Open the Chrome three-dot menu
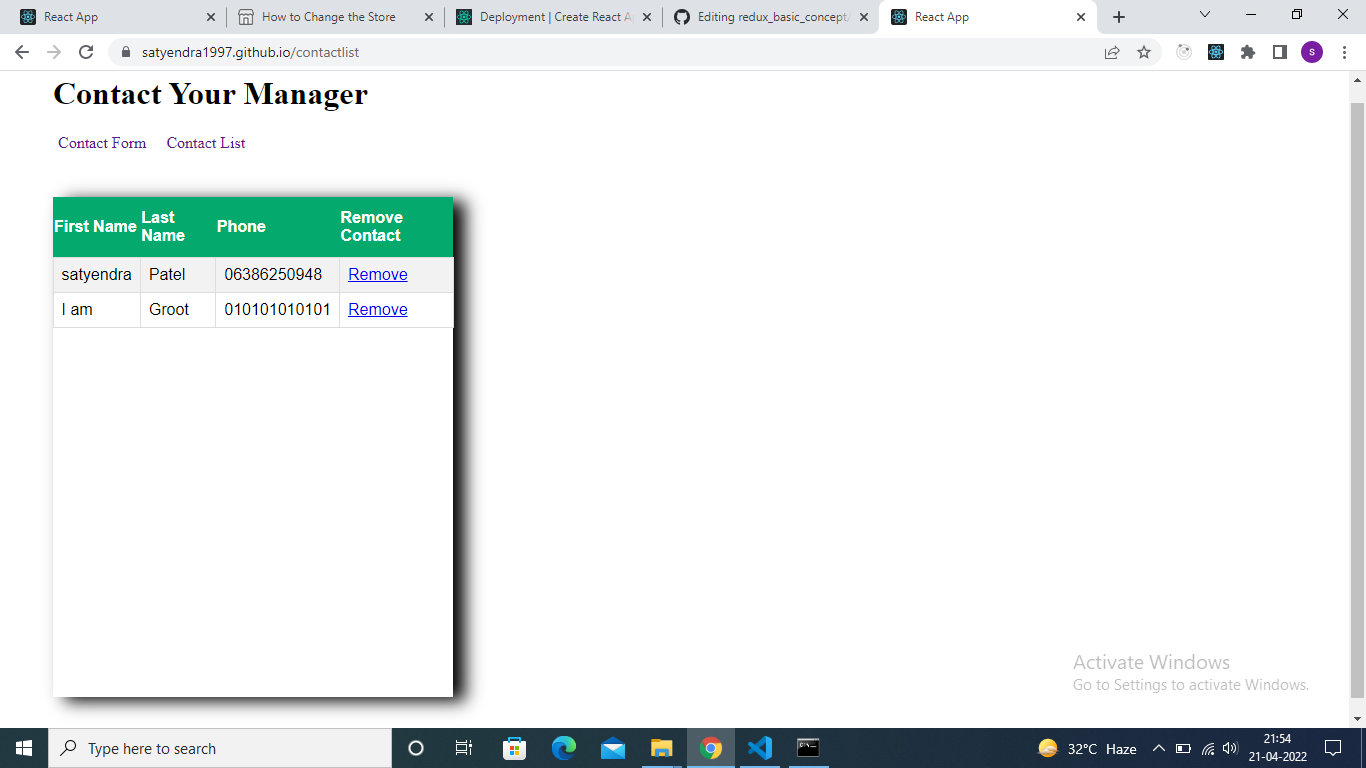Viewport: 1366px width, 768px height. (1343, 51)
